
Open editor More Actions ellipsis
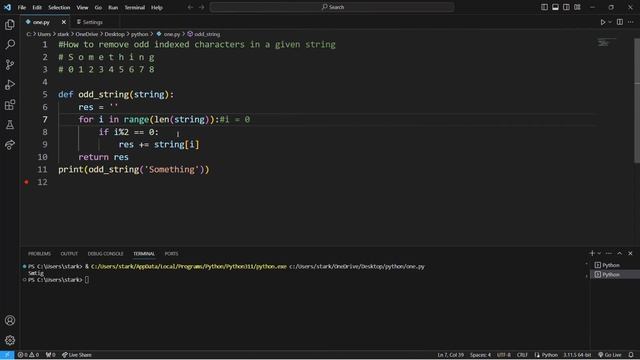click(631, 22)
